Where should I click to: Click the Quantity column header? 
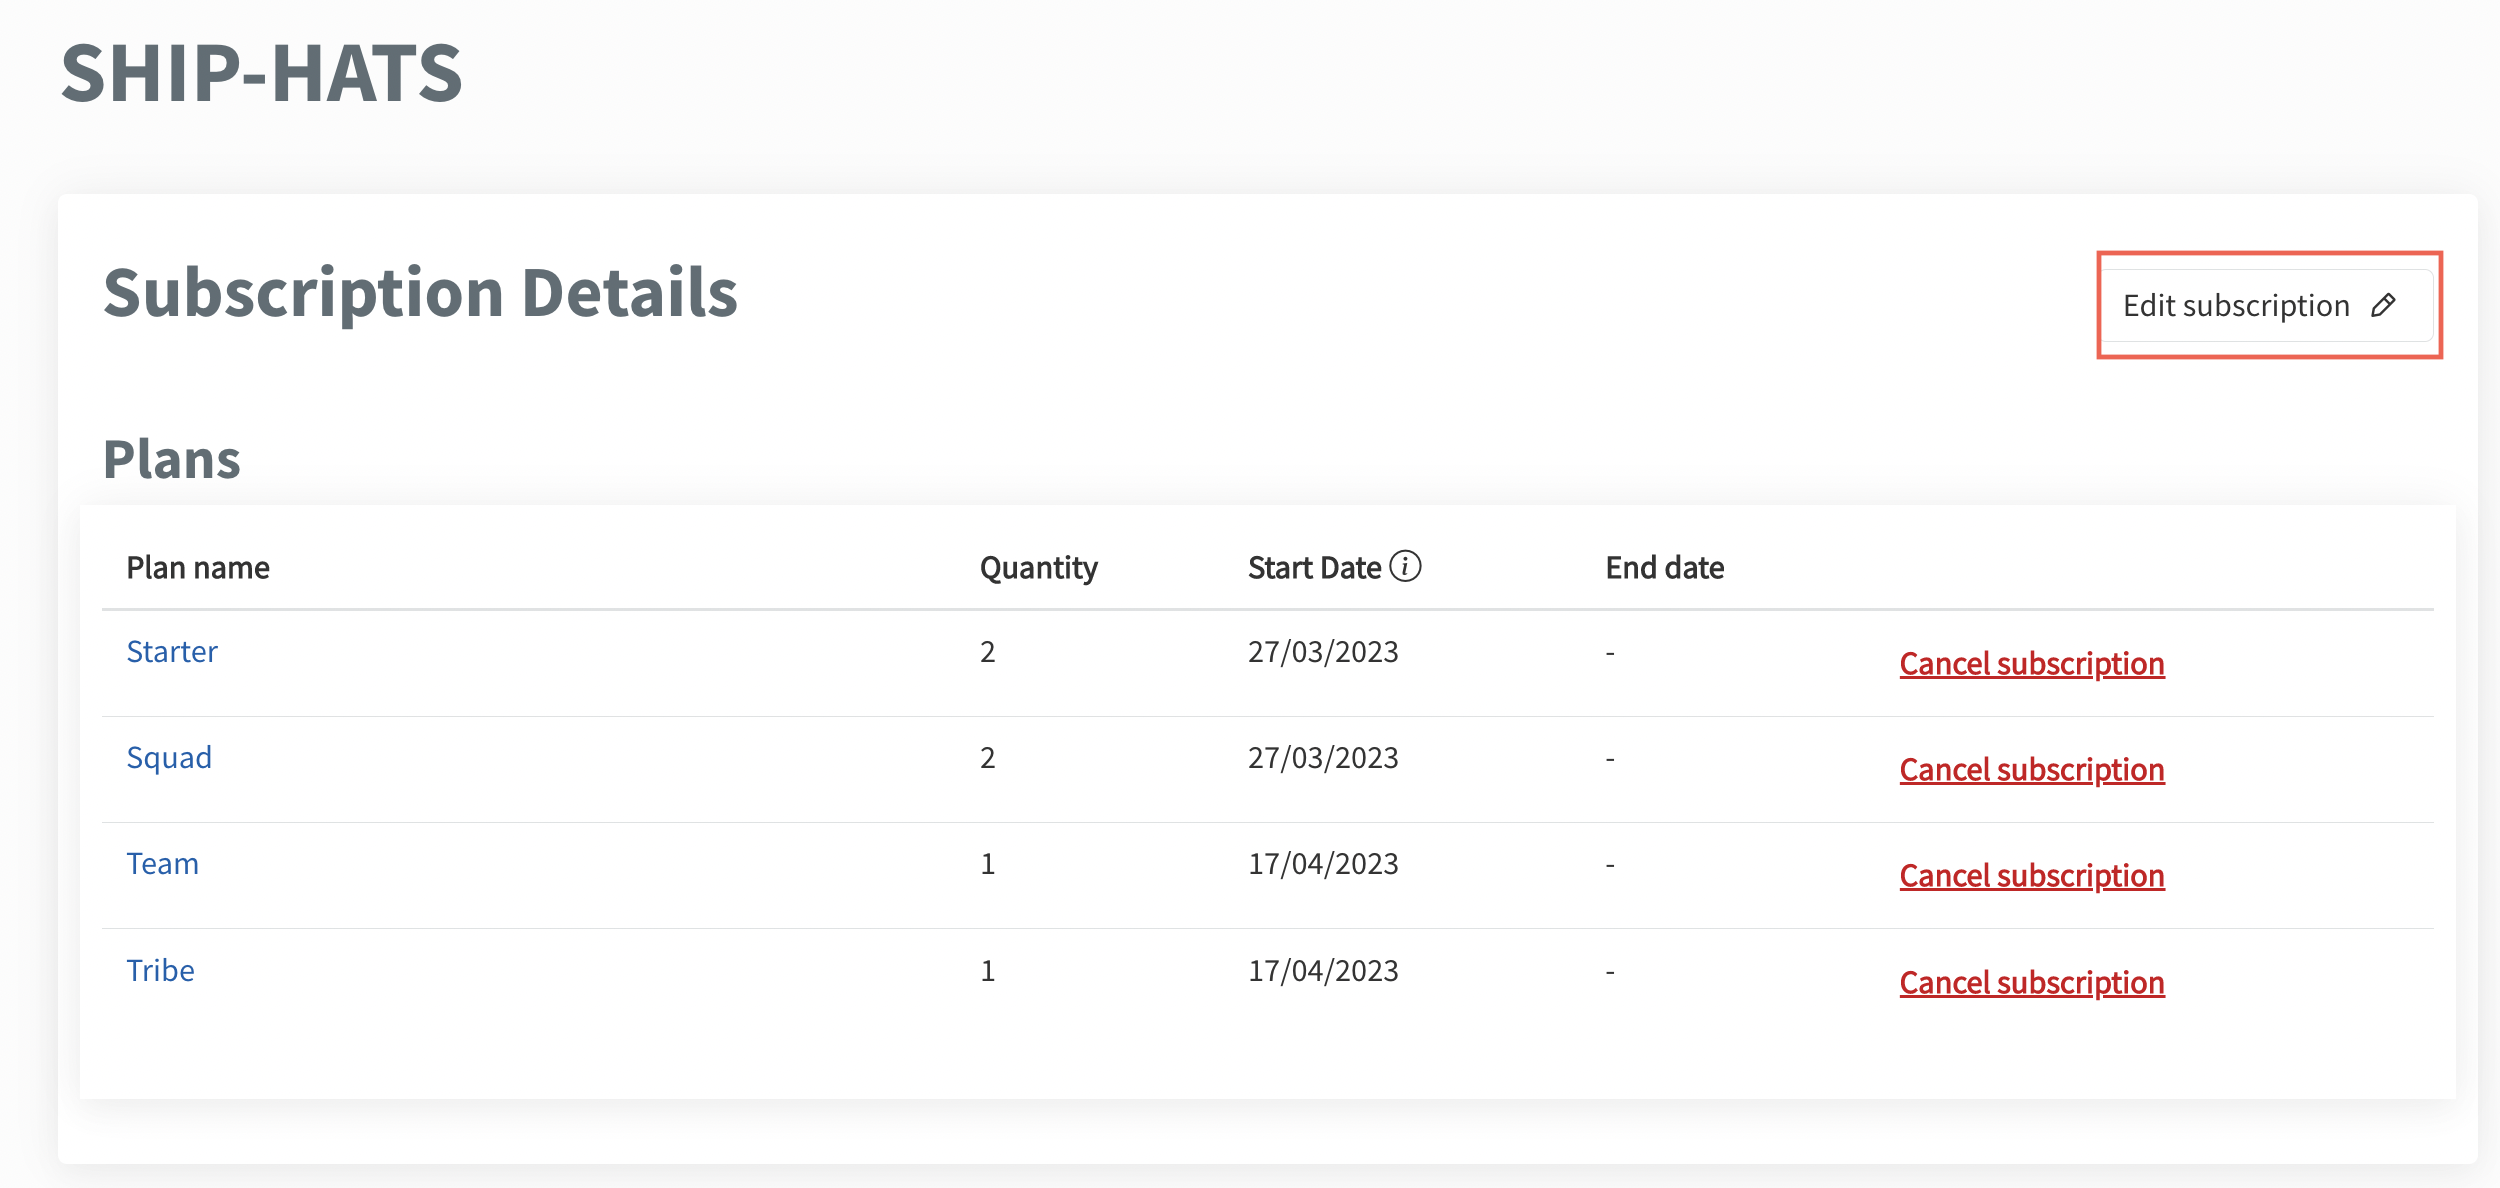point(1038,568)
